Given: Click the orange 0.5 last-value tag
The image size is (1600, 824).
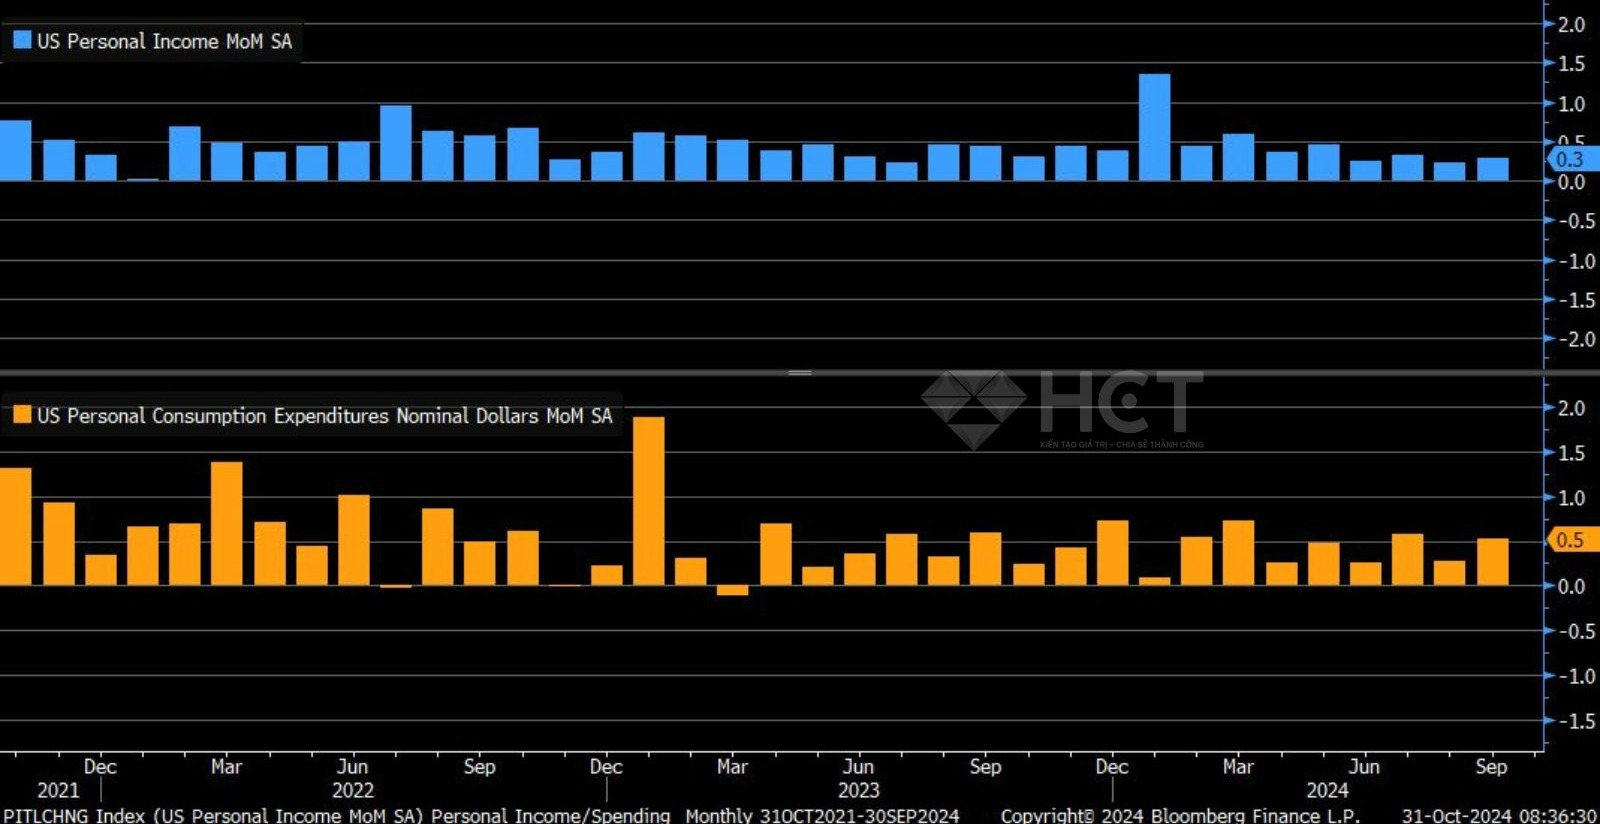Looking at the screenshot, I should pos(1570,540).
